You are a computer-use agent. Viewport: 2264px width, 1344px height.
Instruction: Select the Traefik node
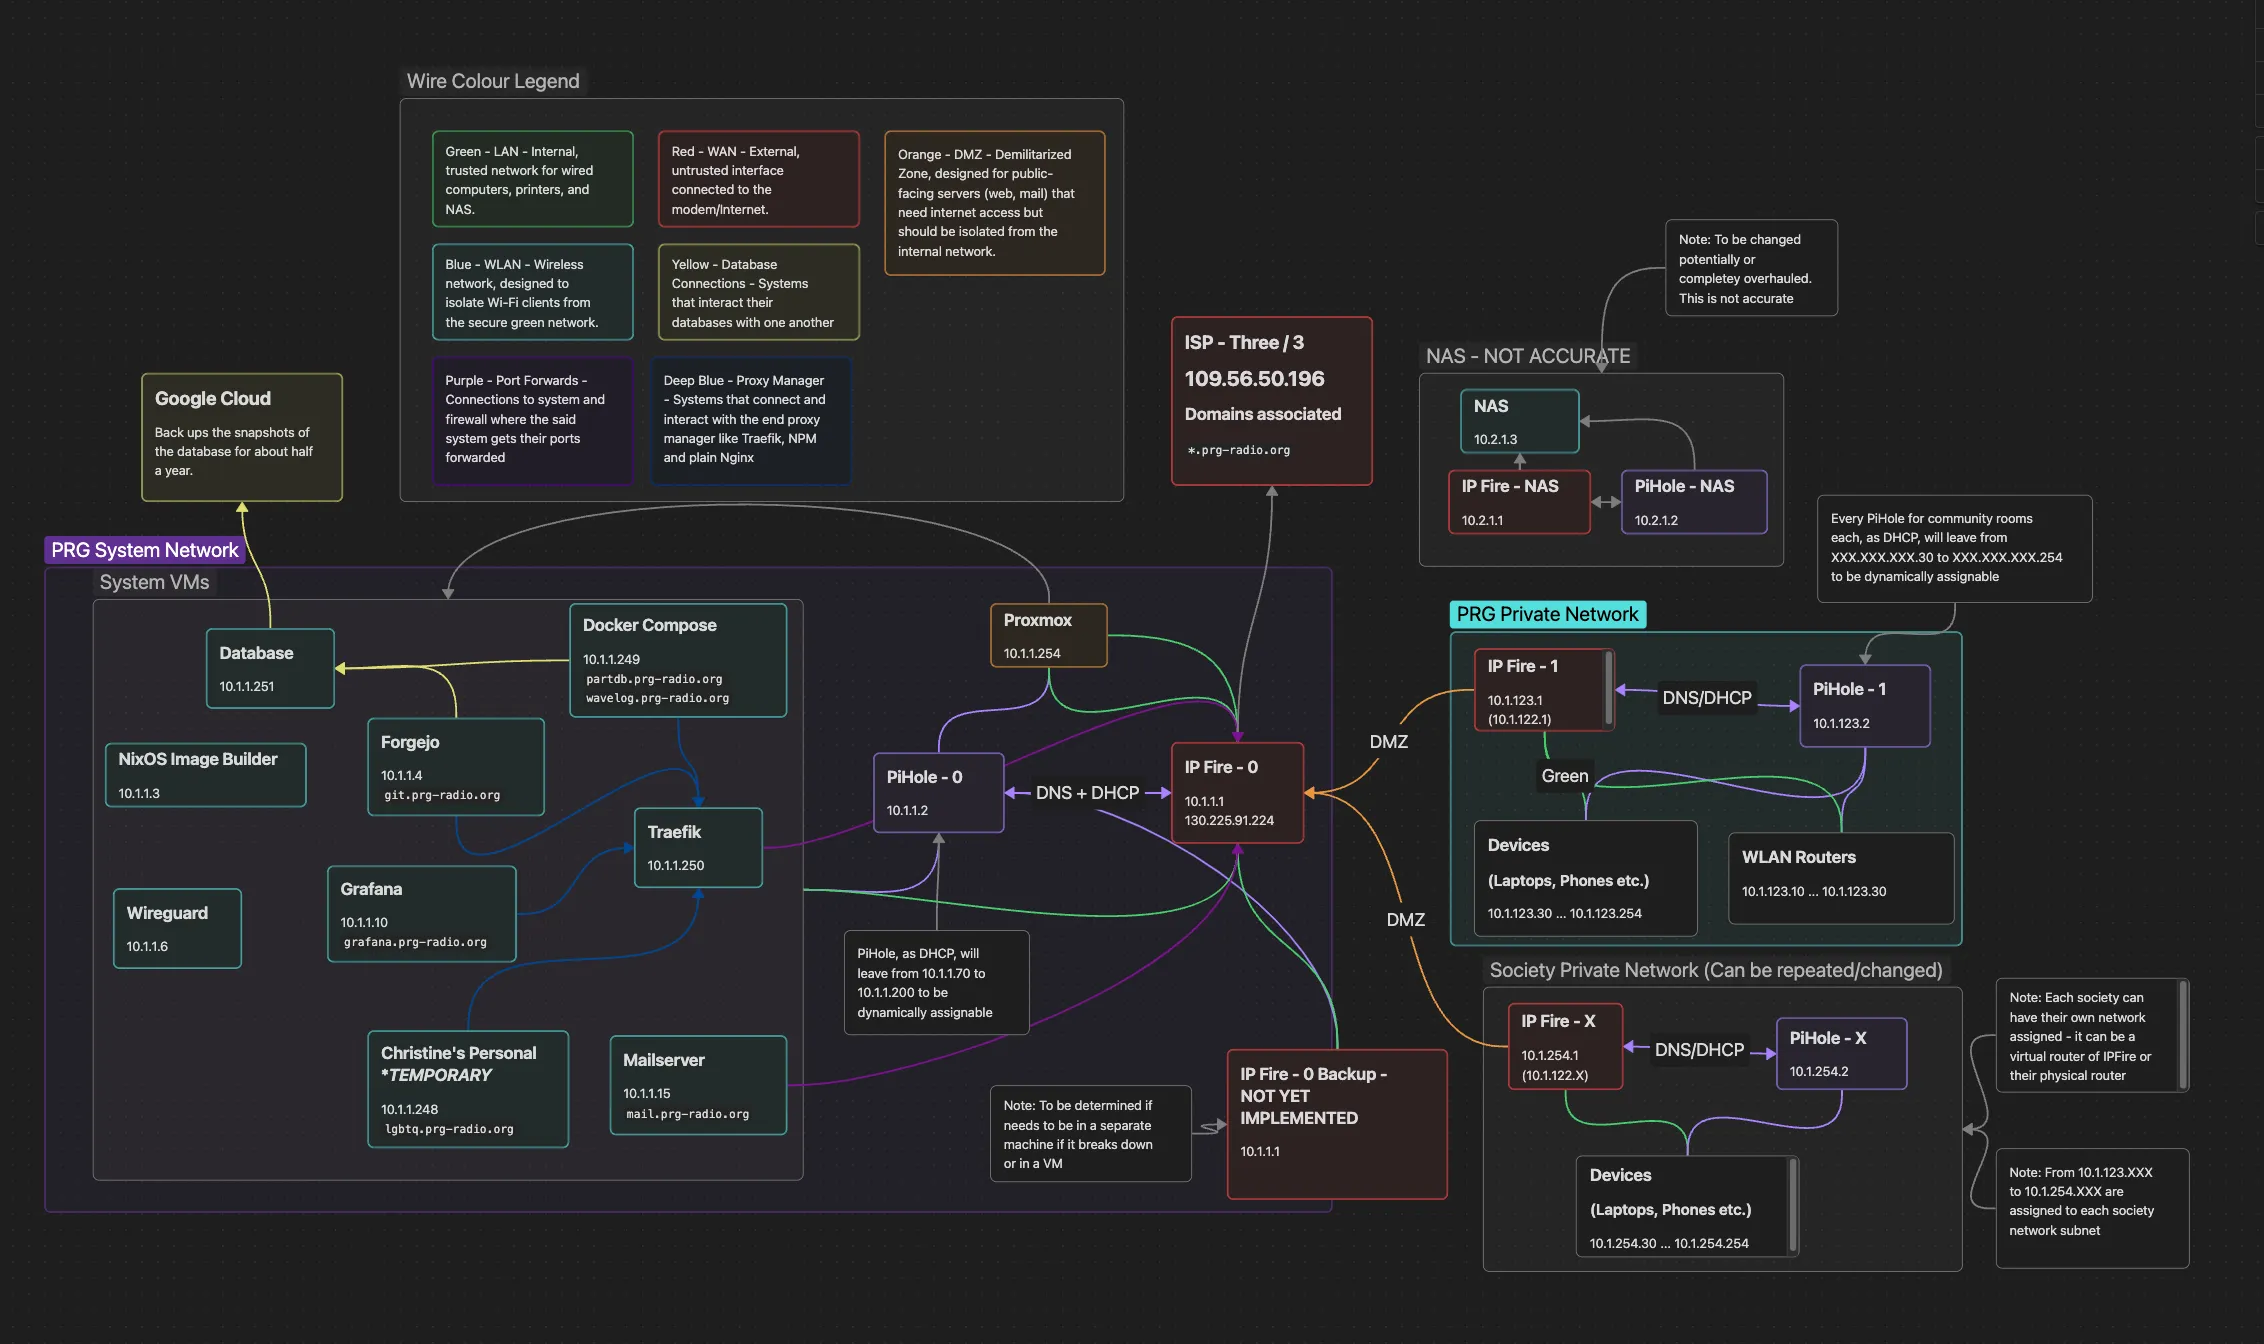coord(698,847)
